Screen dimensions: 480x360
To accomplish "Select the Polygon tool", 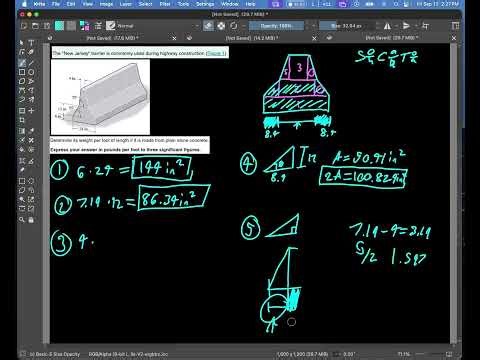I will [22, 81].
